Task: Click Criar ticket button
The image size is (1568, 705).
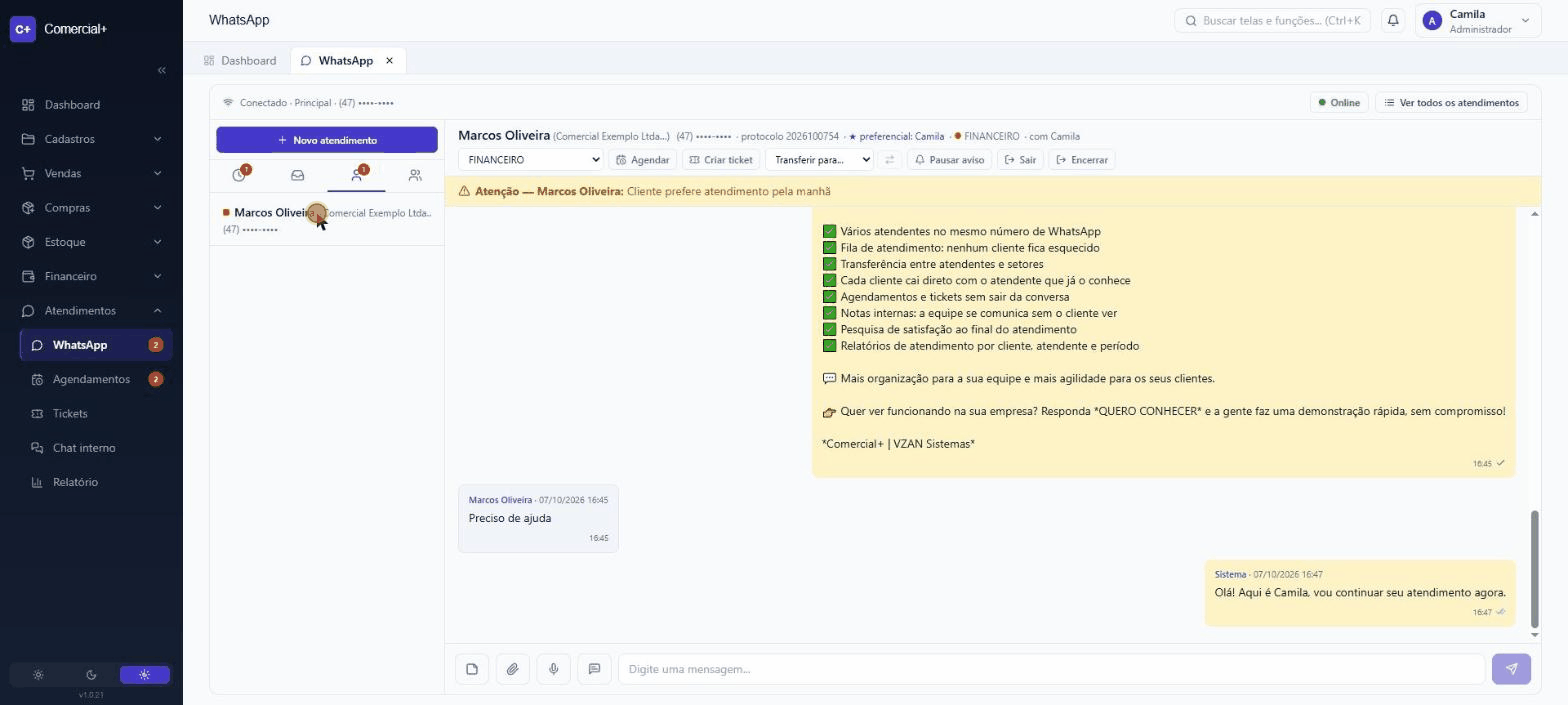Action: pyautogui.click(x=721, y=160)
